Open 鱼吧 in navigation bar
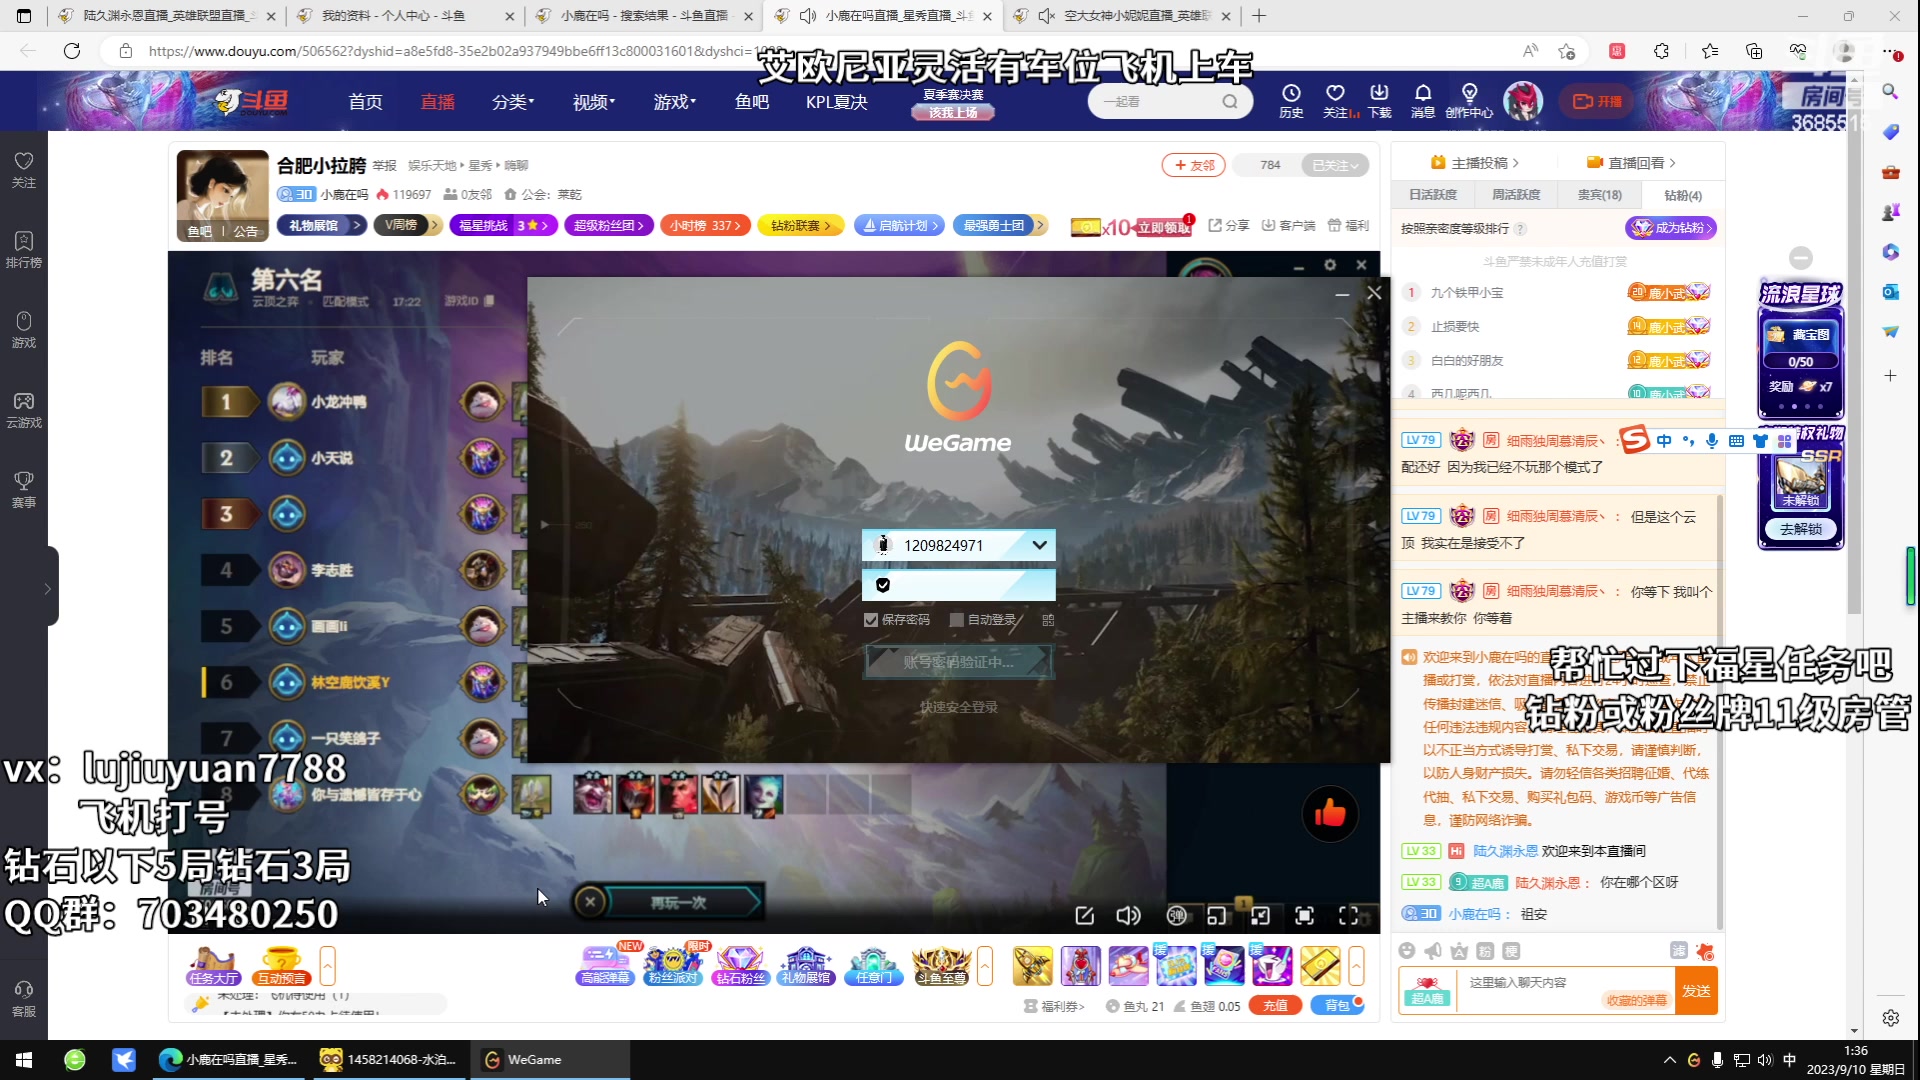 click(x=752, y=101)
